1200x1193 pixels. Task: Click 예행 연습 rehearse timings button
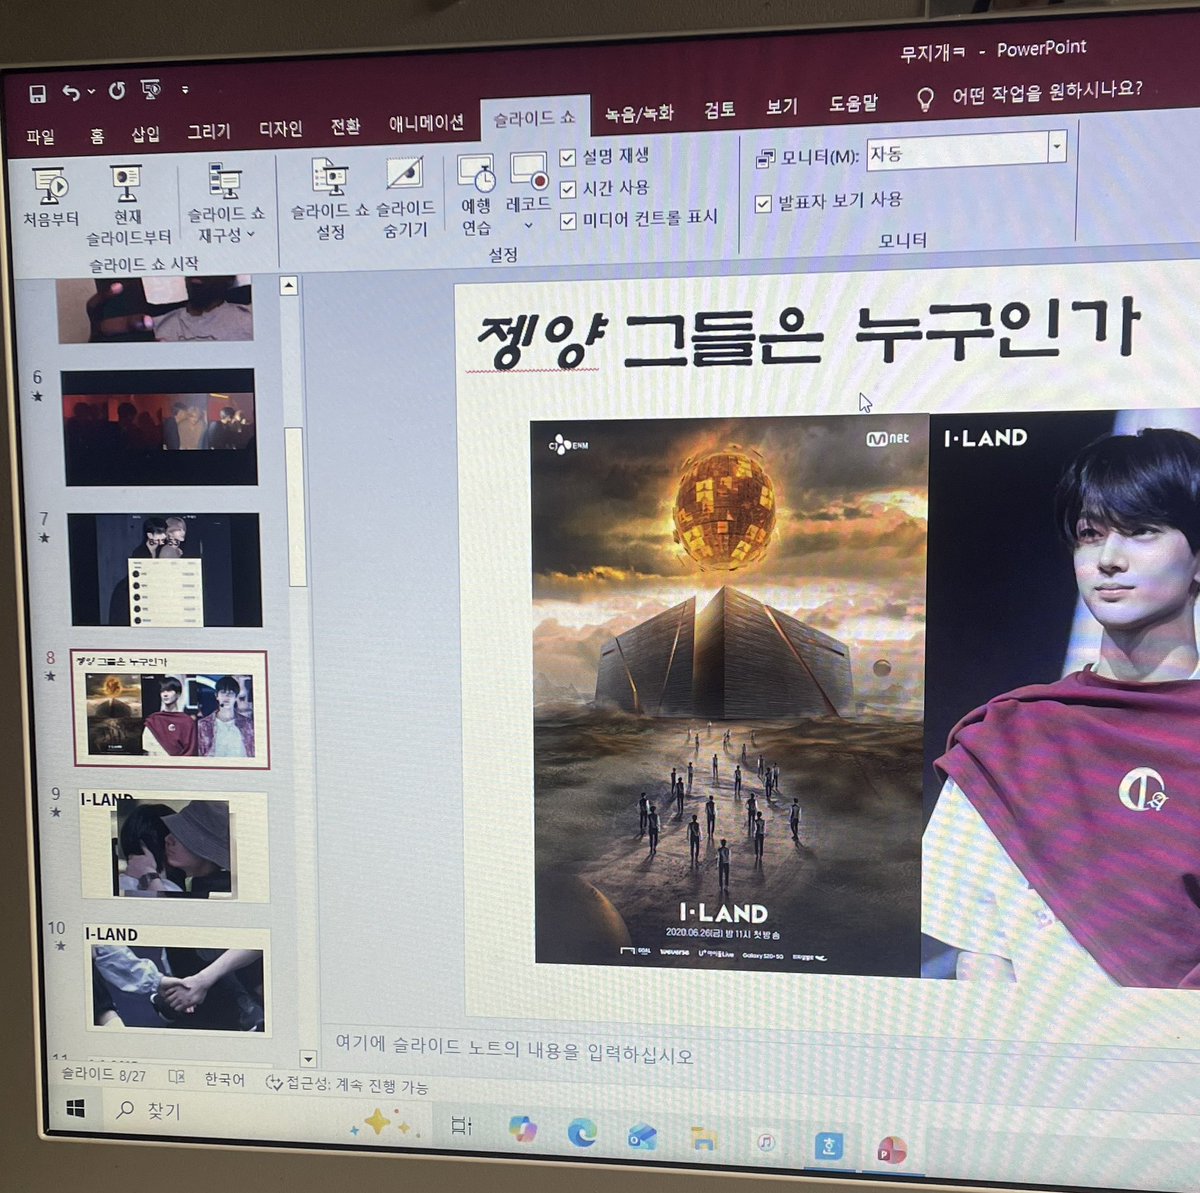(477, 194)
